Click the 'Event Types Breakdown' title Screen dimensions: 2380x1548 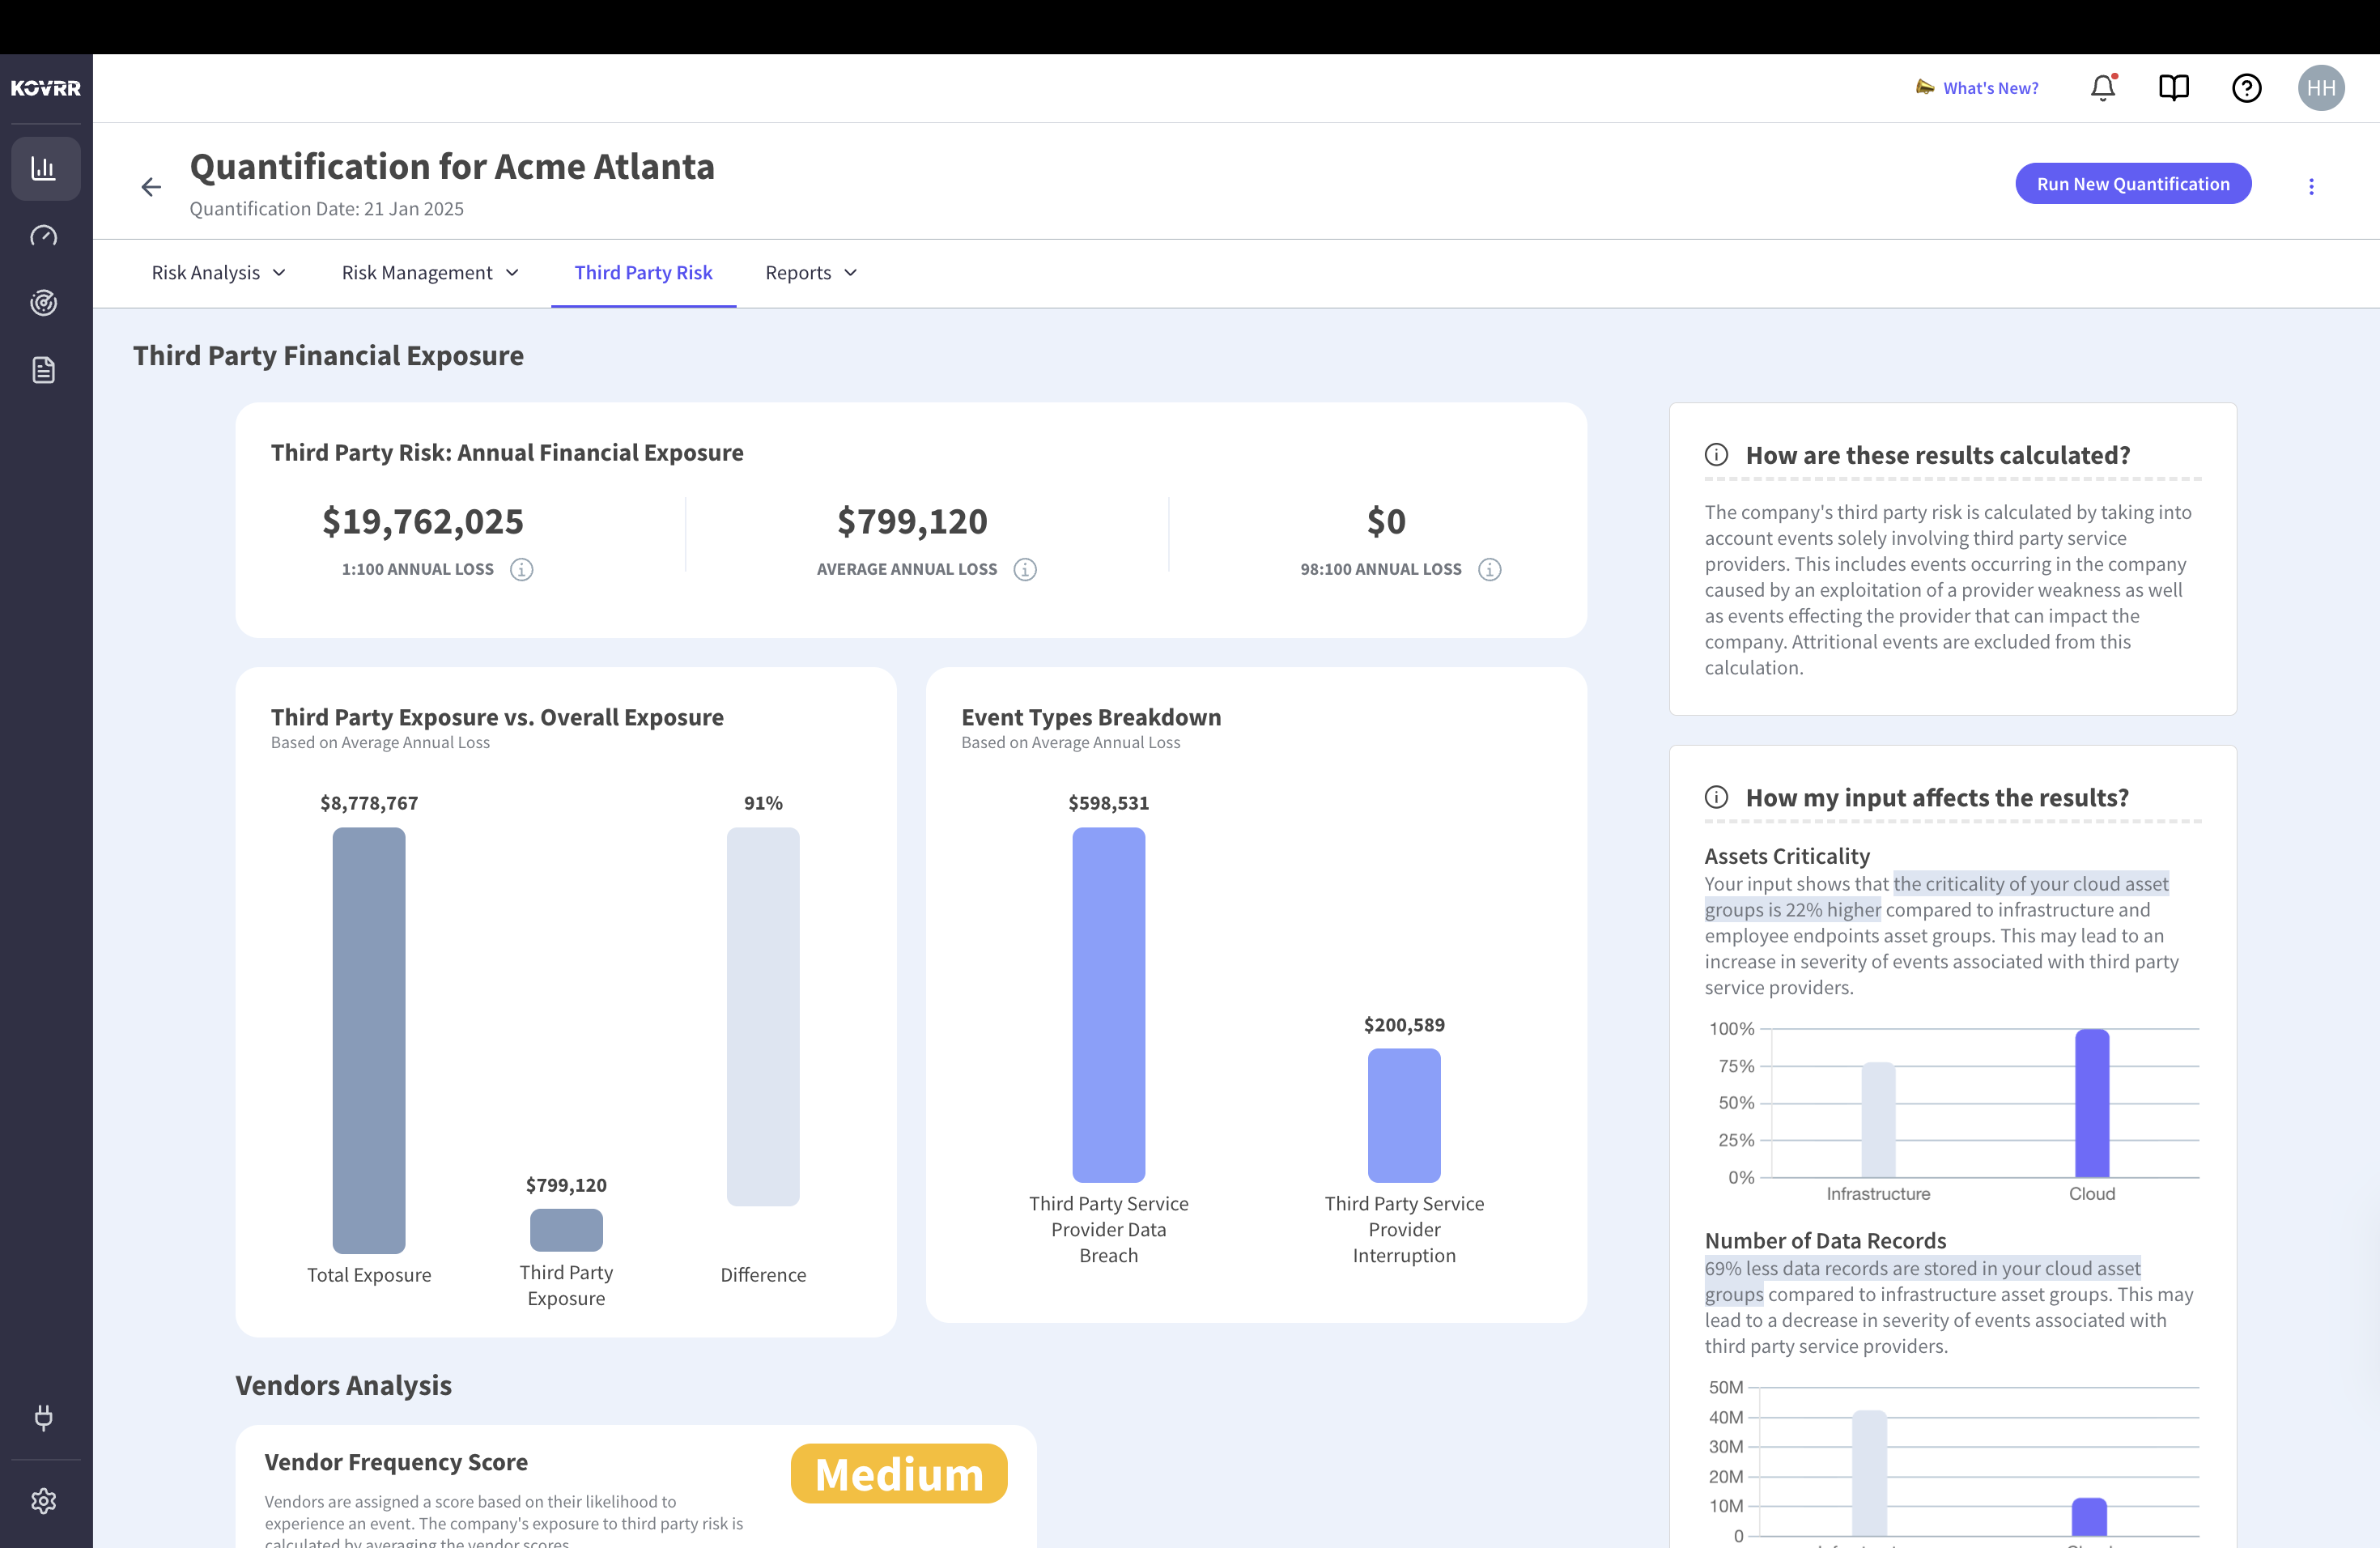(1091, 717)
